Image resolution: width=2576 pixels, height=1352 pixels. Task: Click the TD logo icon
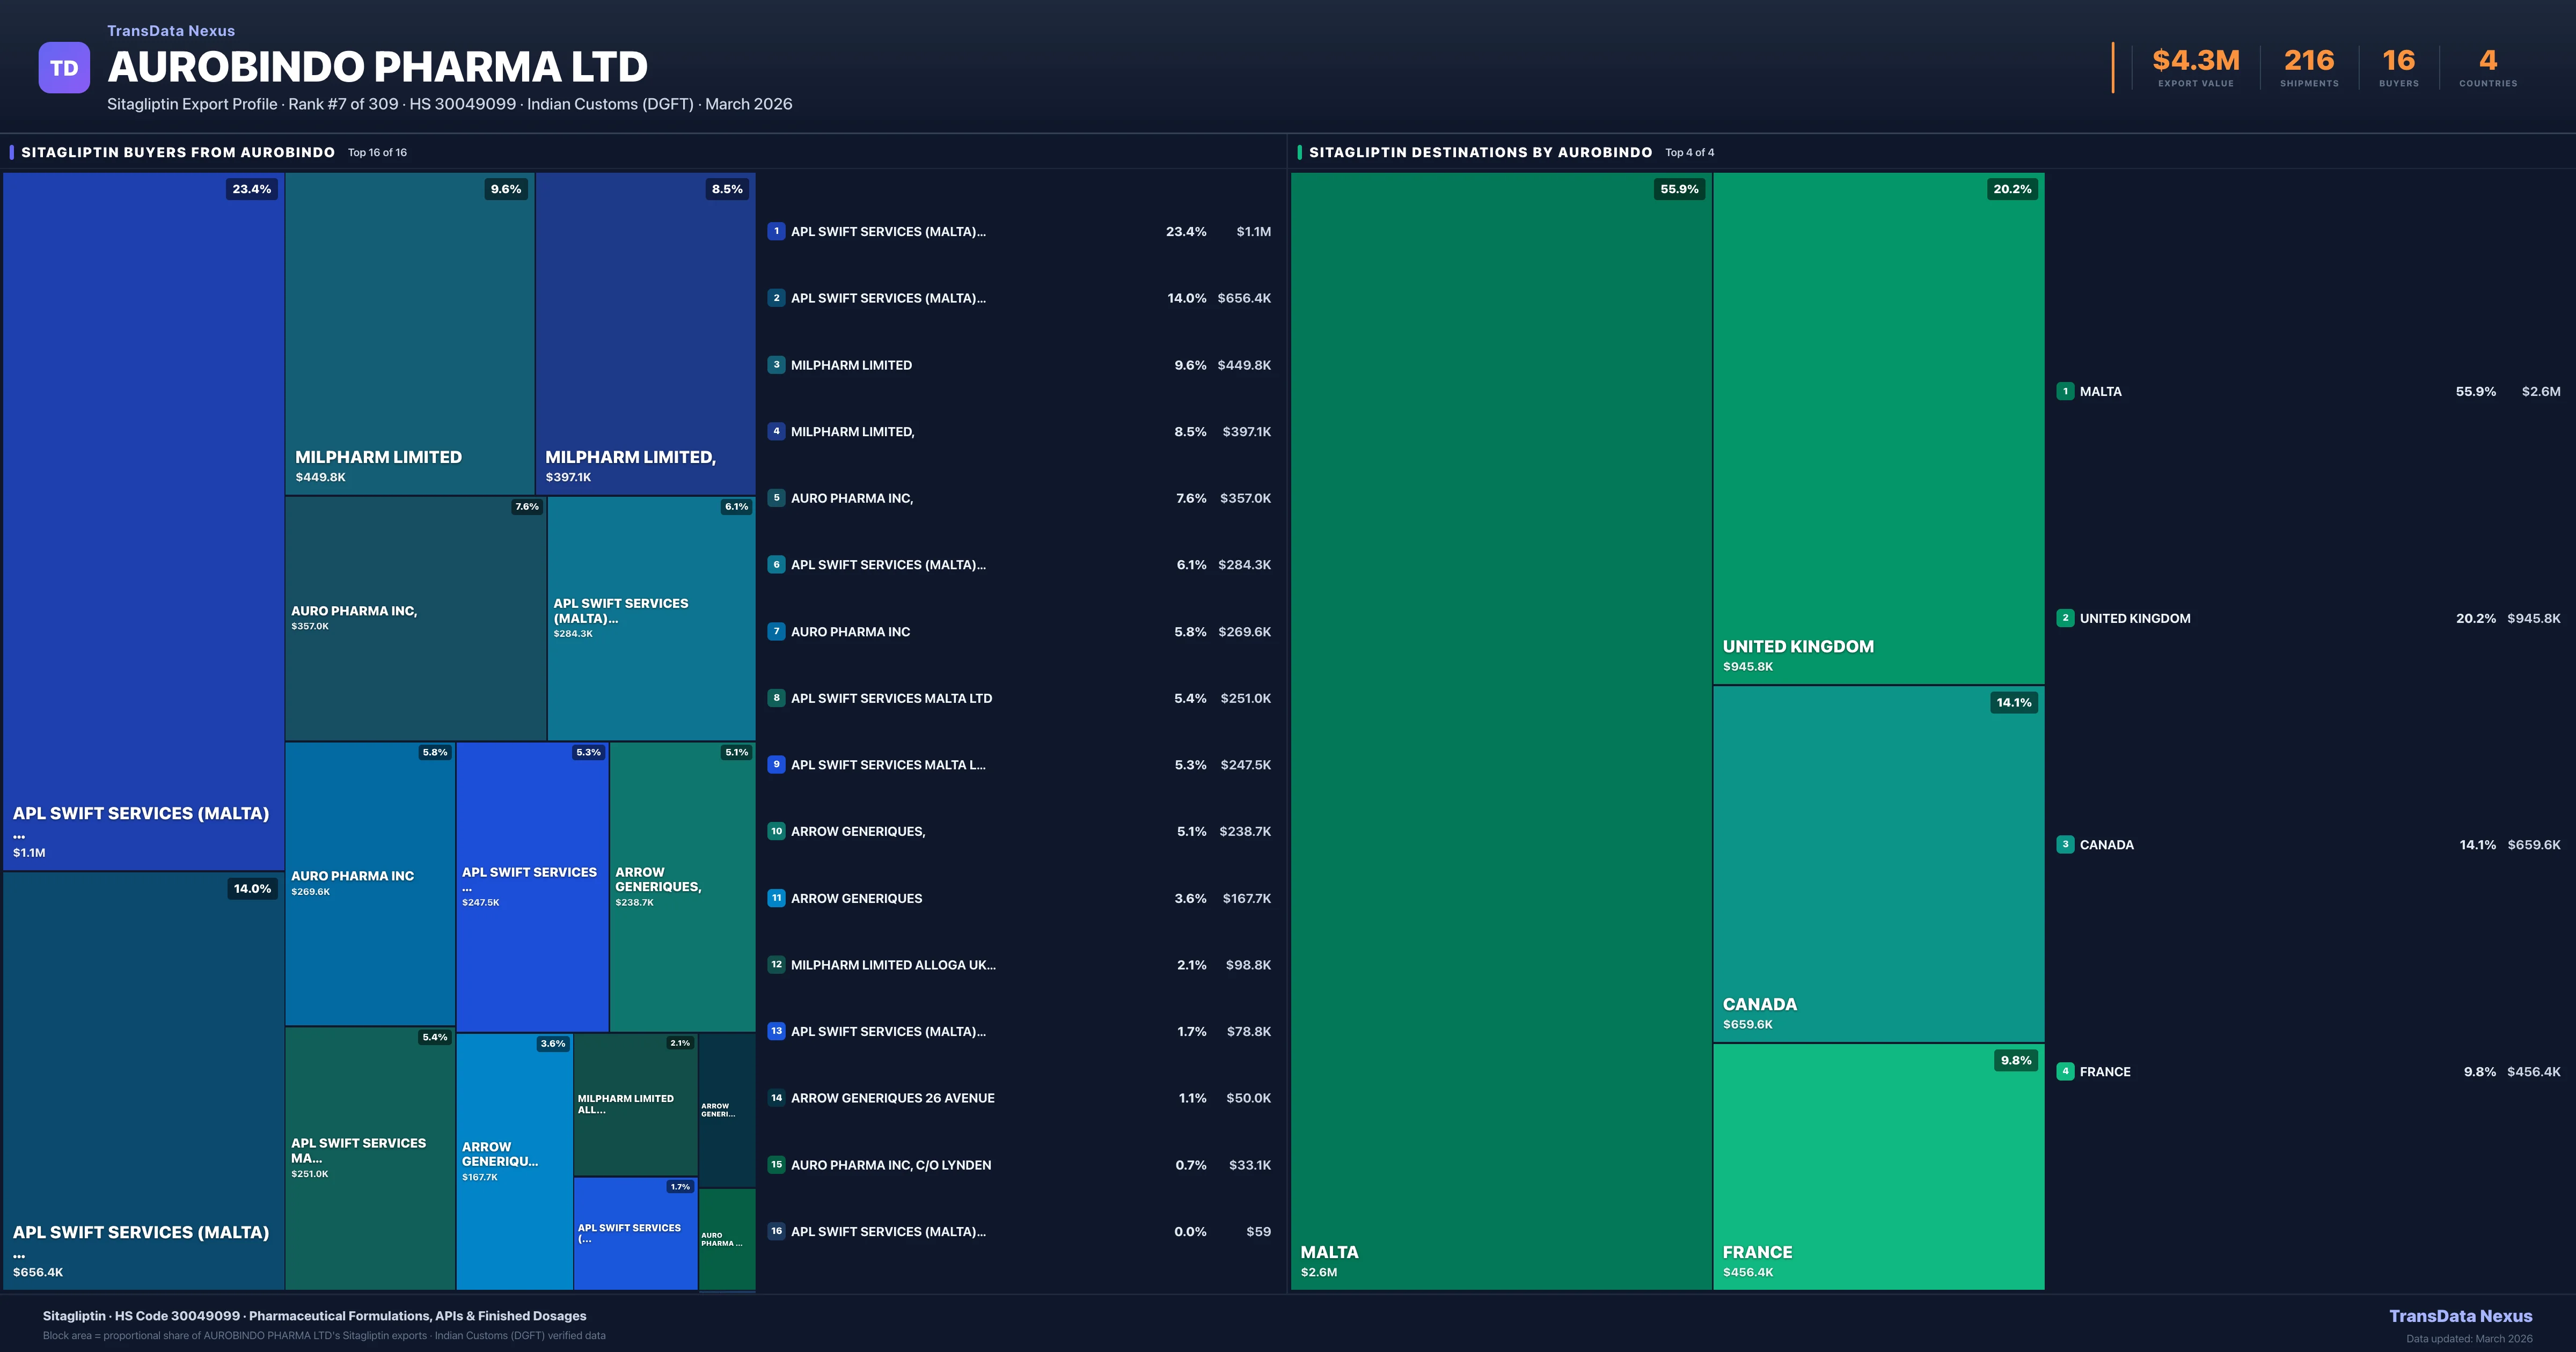tap(64, 66)
